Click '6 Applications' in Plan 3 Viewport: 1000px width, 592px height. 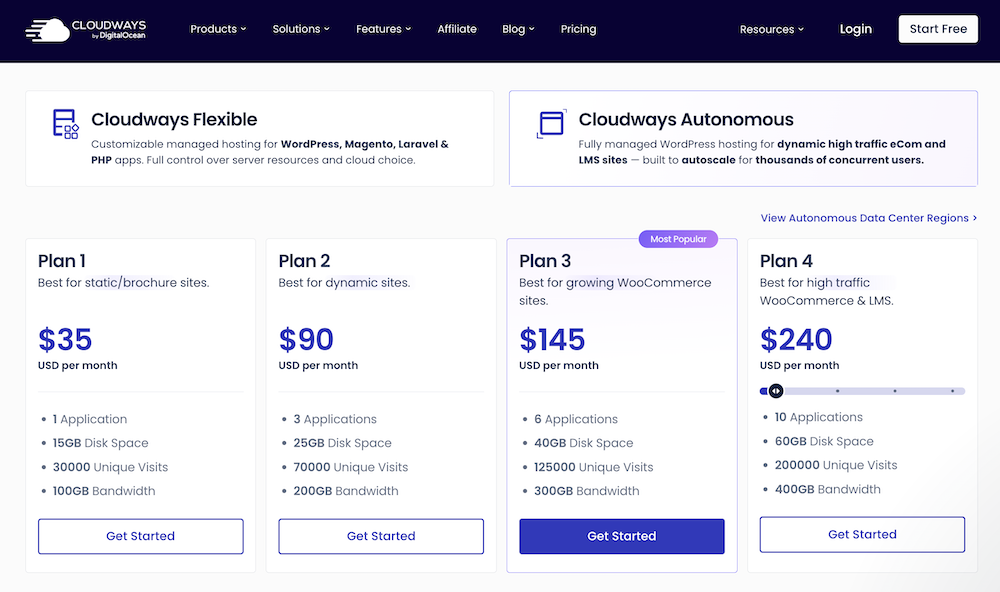(576, 419)
